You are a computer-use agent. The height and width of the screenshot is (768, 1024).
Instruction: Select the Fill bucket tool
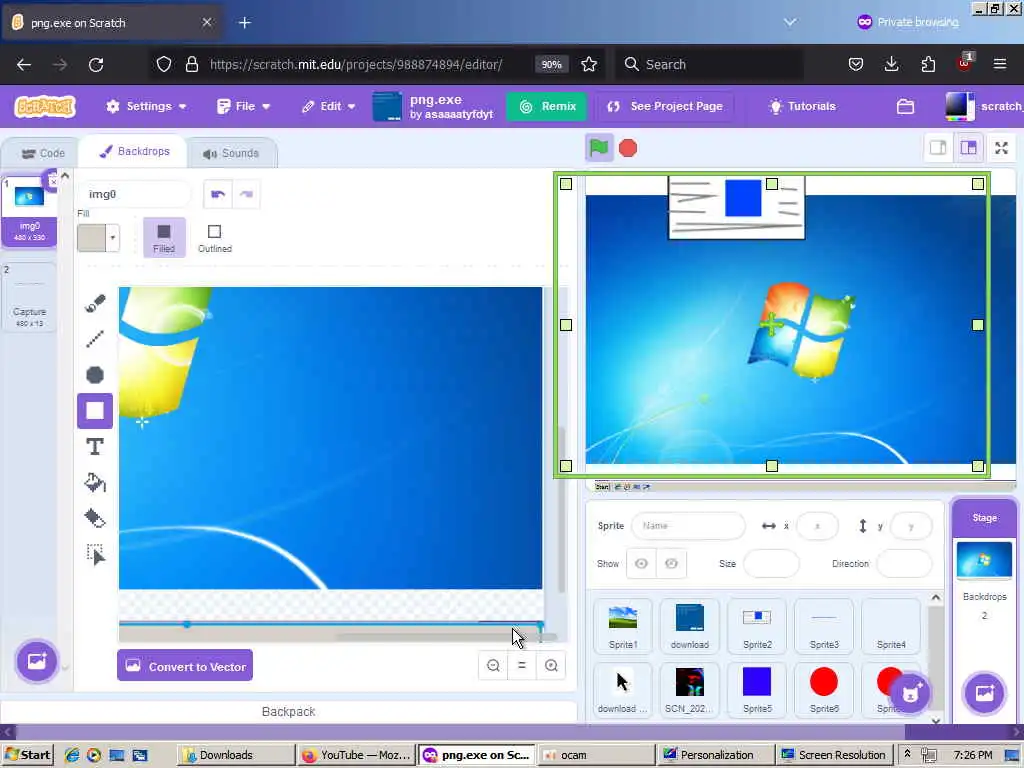point(95,483)
